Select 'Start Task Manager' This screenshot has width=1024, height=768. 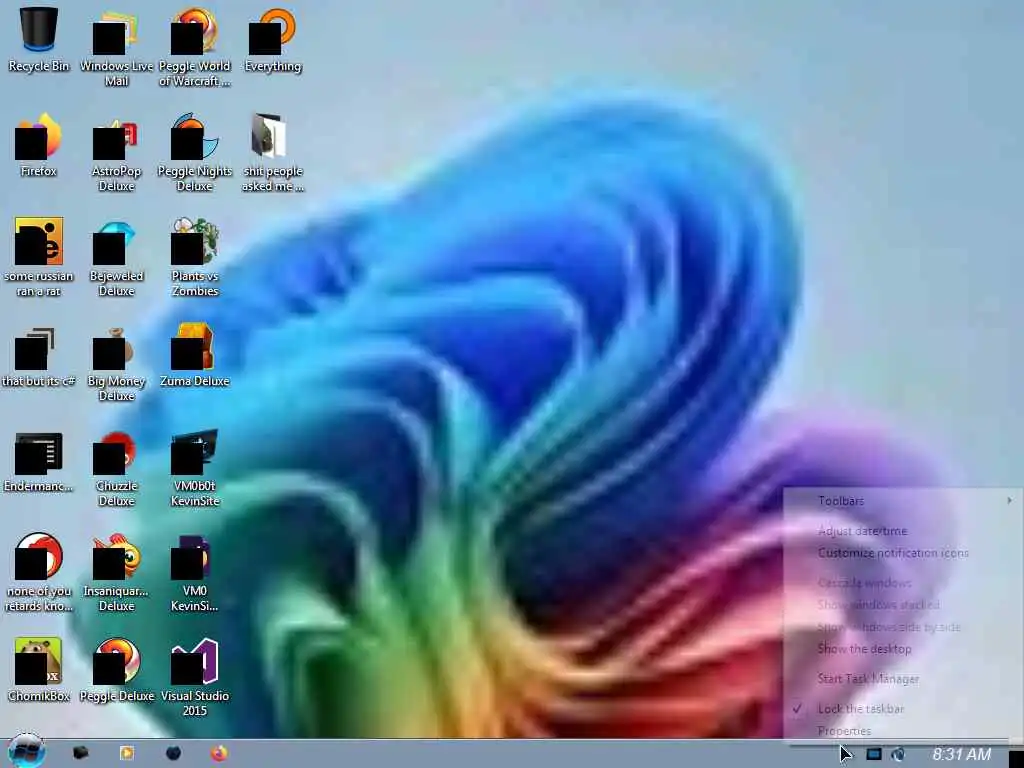click(903, 679)
